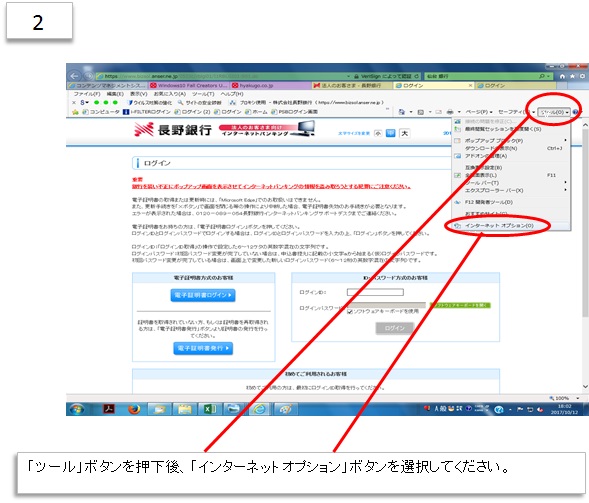
Task: Toggle ソフトウェアキーボードを使用 checkbox
Action: pos(349,312)
